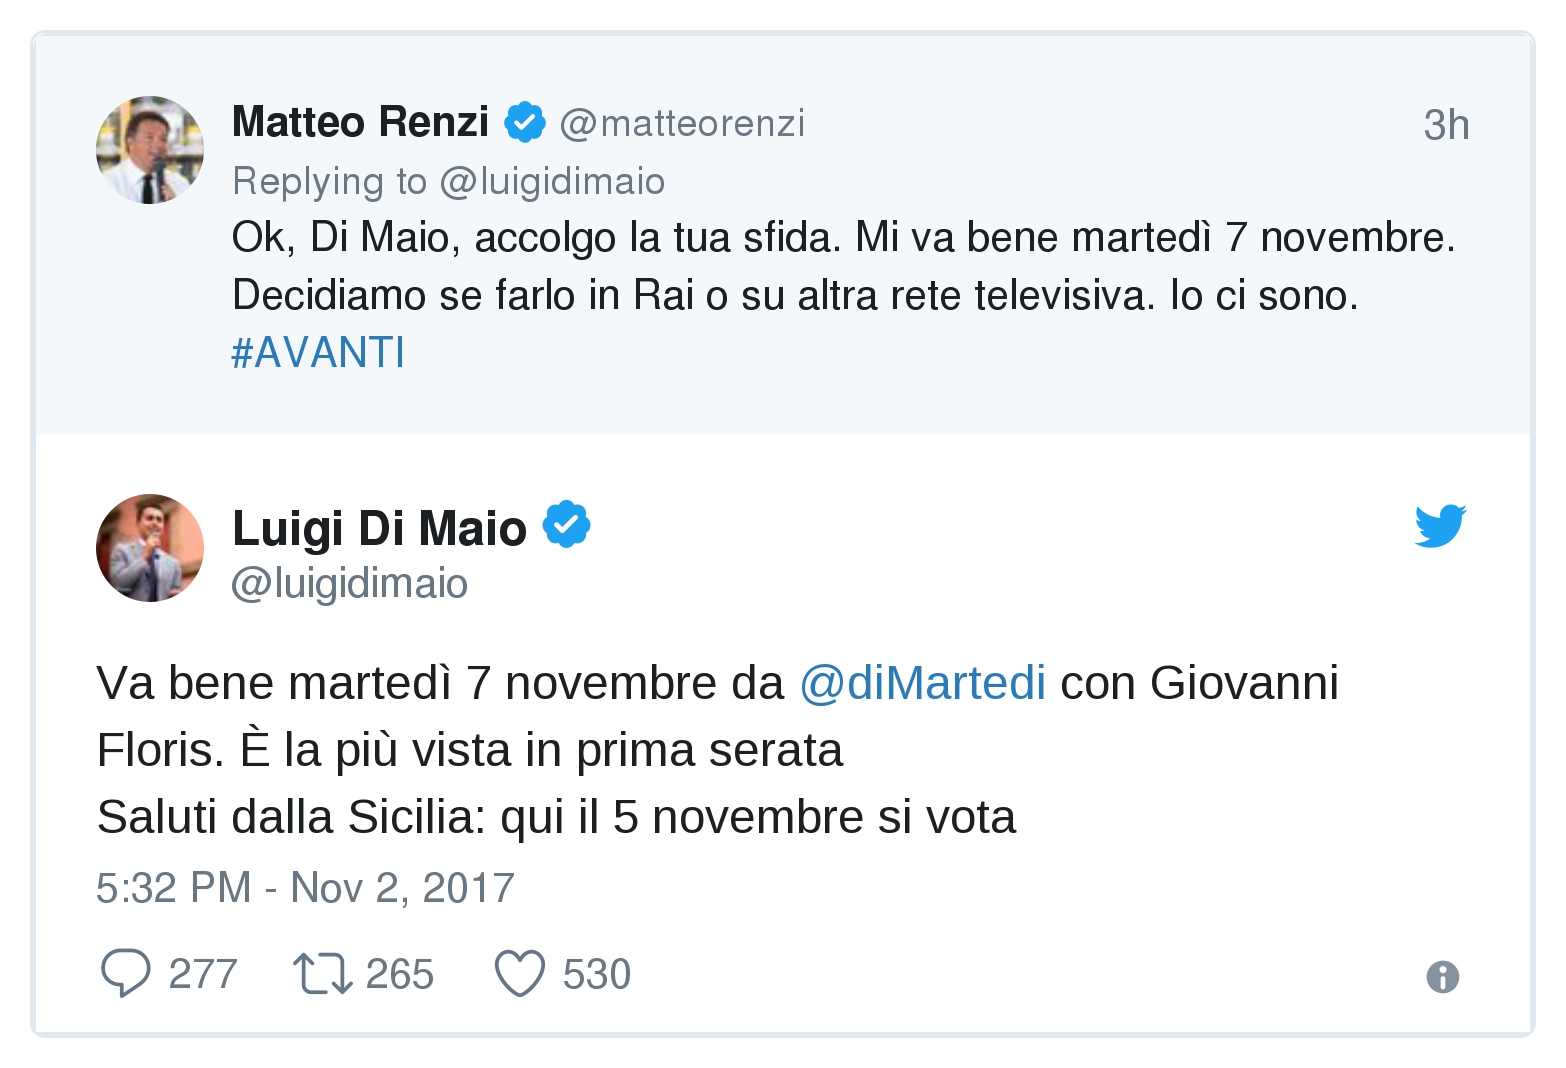Image resolution: width=1566 pixels, height=1068 pixels.
Task: Open the @matteorenzi handle
Action: (x=682, y=123)
